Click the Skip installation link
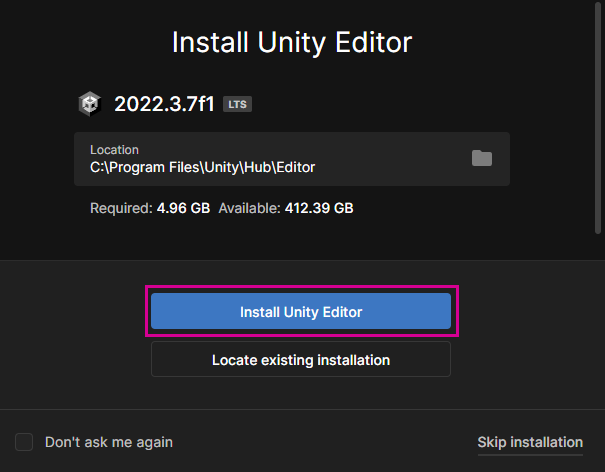 [530, 442]
